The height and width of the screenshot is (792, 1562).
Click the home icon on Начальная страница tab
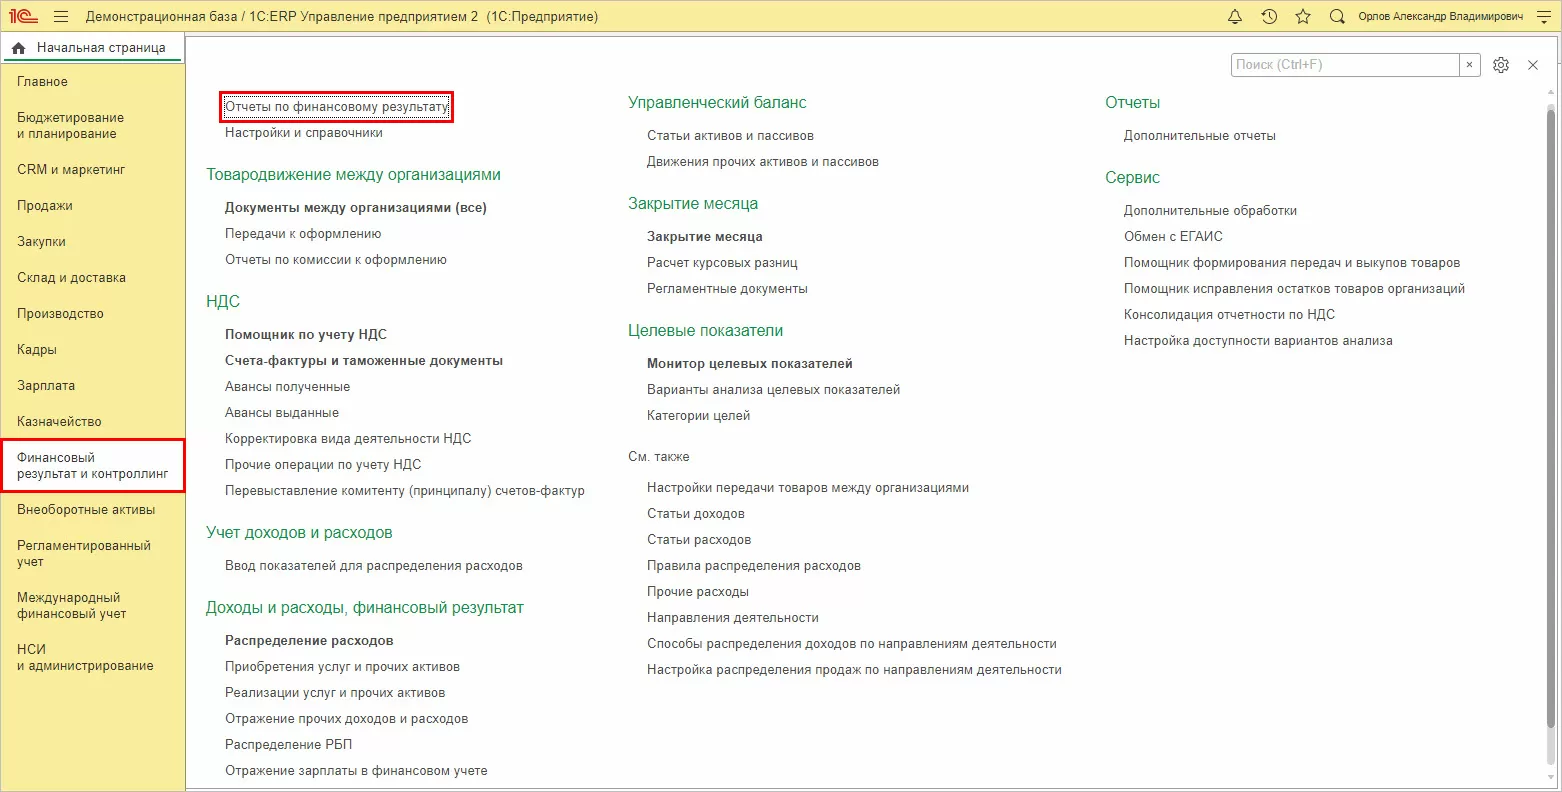(18, 48)
